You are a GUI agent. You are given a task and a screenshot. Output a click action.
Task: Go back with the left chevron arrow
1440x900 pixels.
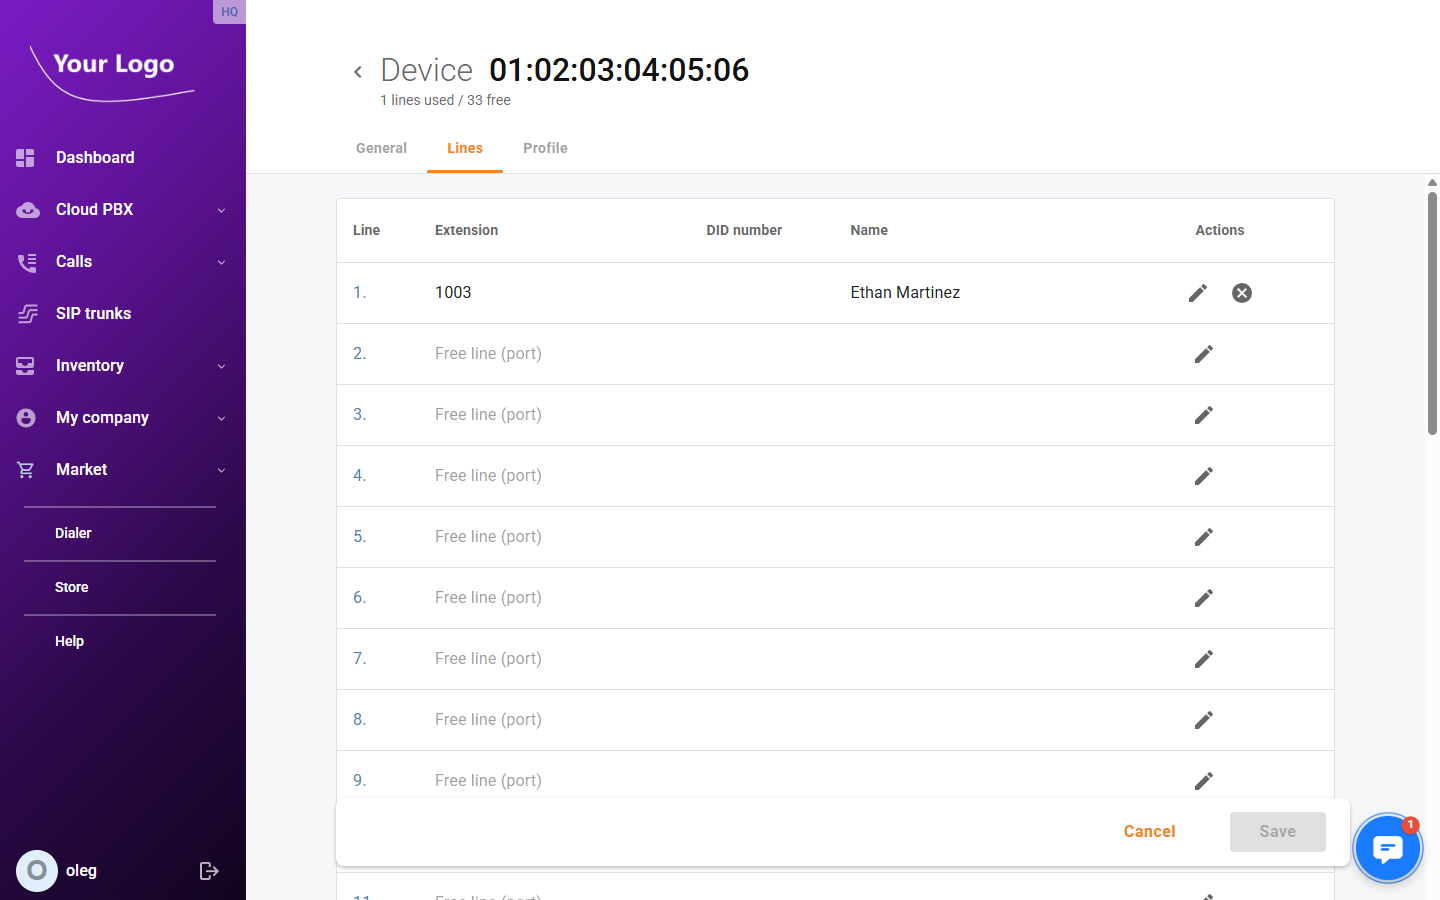click(358, 72)
